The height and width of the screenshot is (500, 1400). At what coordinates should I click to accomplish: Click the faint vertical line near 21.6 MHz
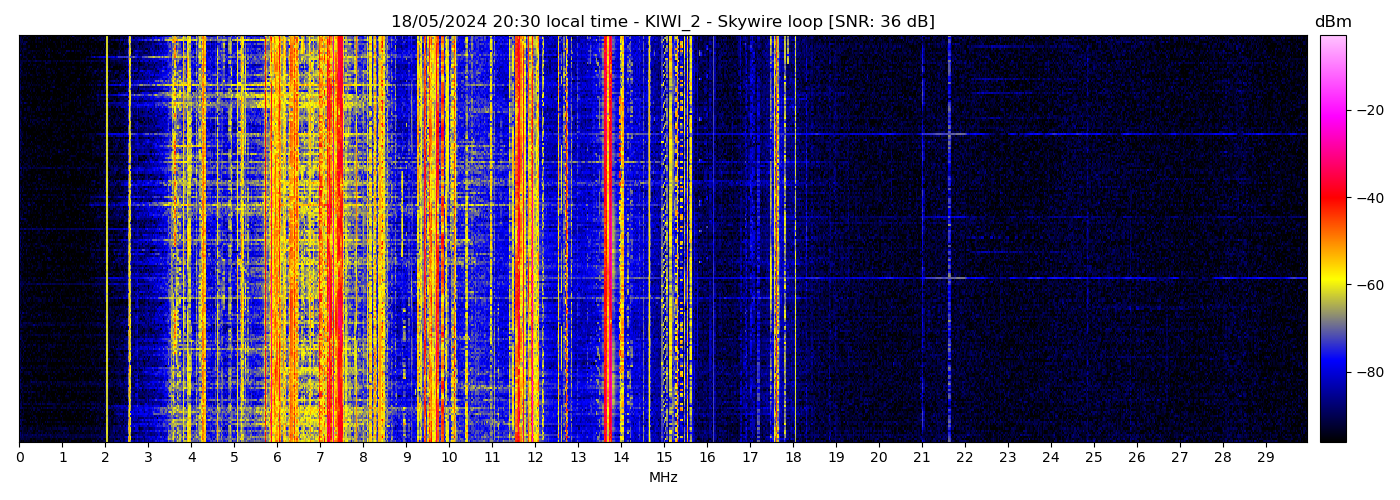[949, 240]
